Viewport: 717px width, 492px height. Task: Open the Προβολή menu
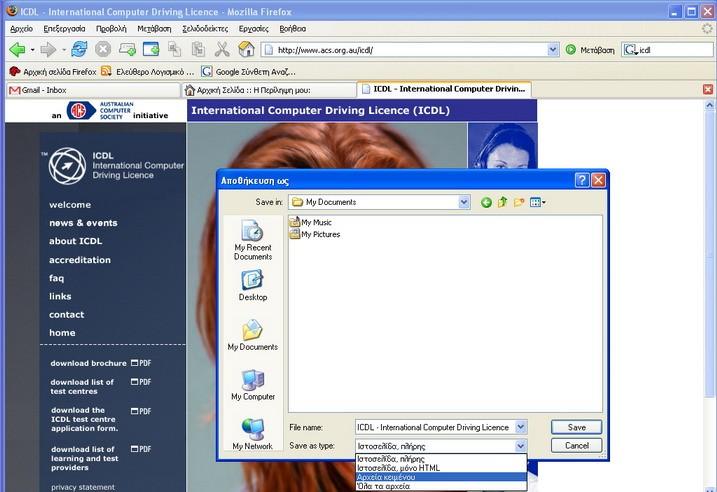pyautogui.click(x=111, y=28)
